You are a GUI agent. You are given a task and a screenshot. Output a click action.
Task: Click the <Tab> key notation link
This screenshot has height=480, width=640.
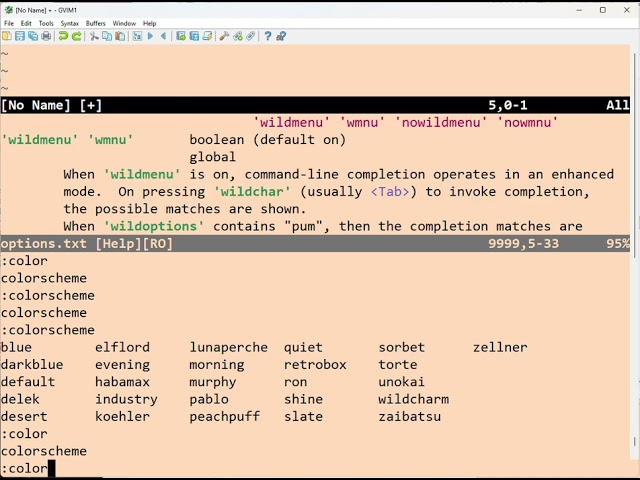(x=390, y=192)
